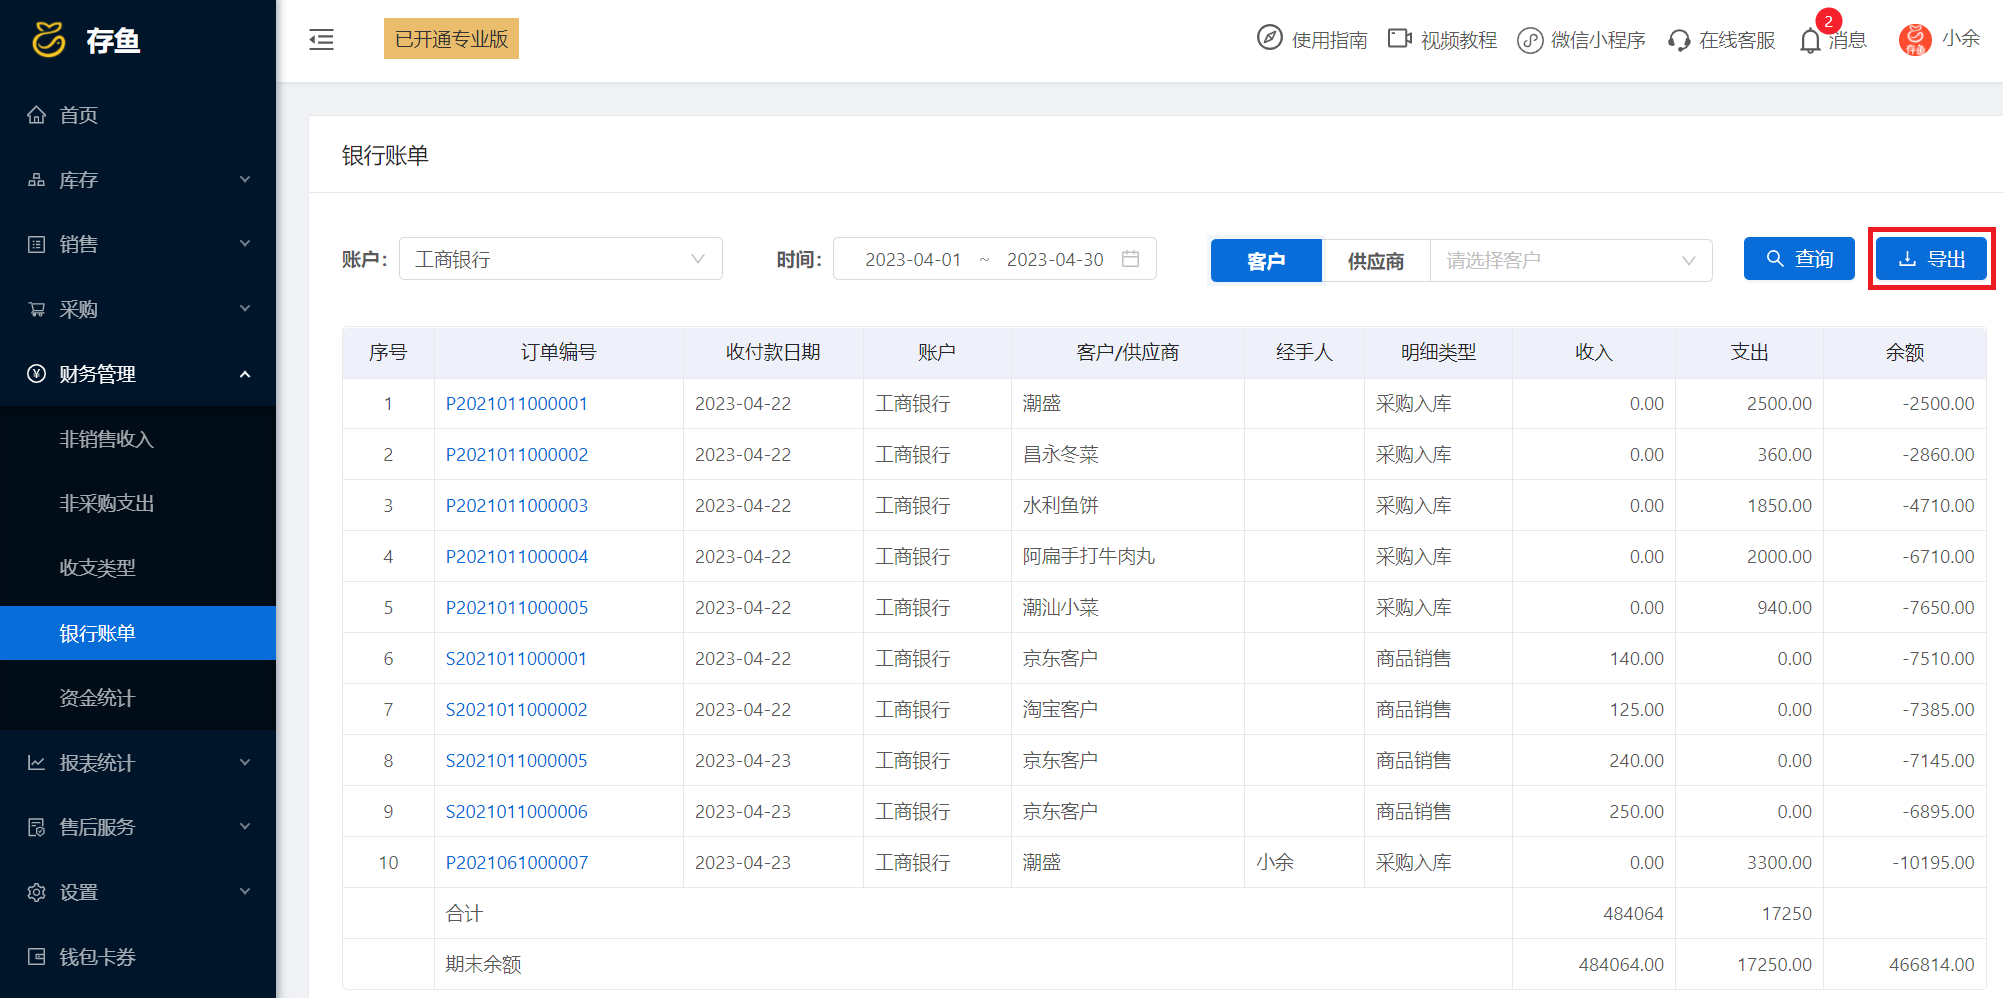Select the 供应商 toggle option

(1376, 261)
